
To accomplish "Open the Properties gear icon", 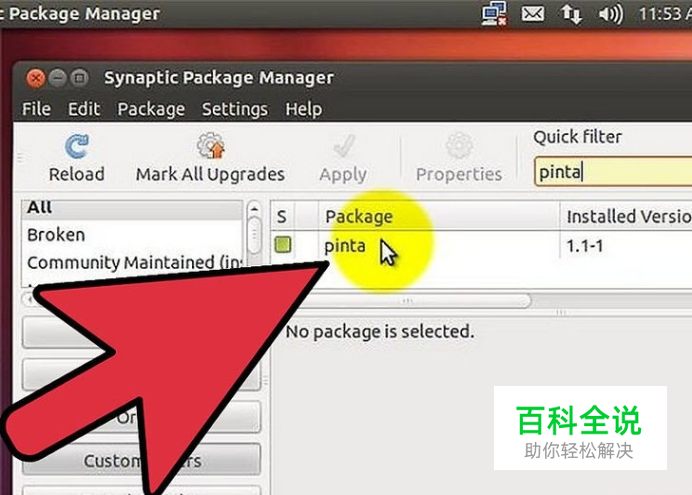I will click(459, 146).
